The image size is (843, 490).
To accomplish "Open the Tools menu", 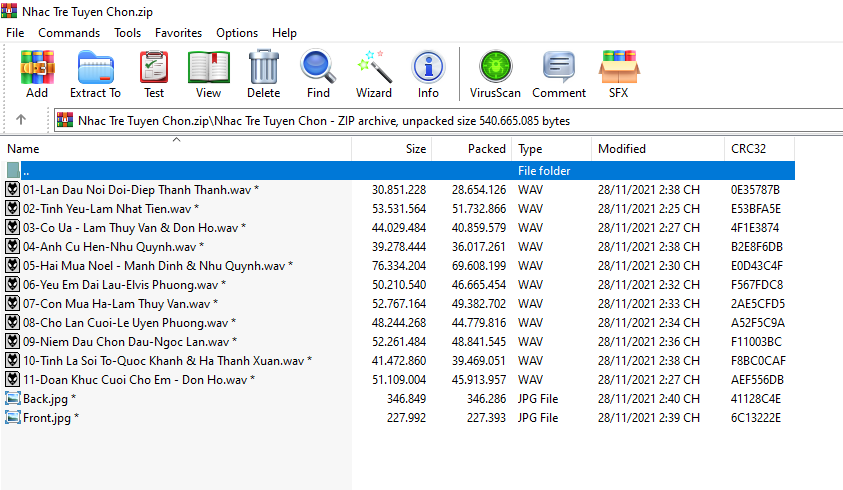I will click(127, 33).
